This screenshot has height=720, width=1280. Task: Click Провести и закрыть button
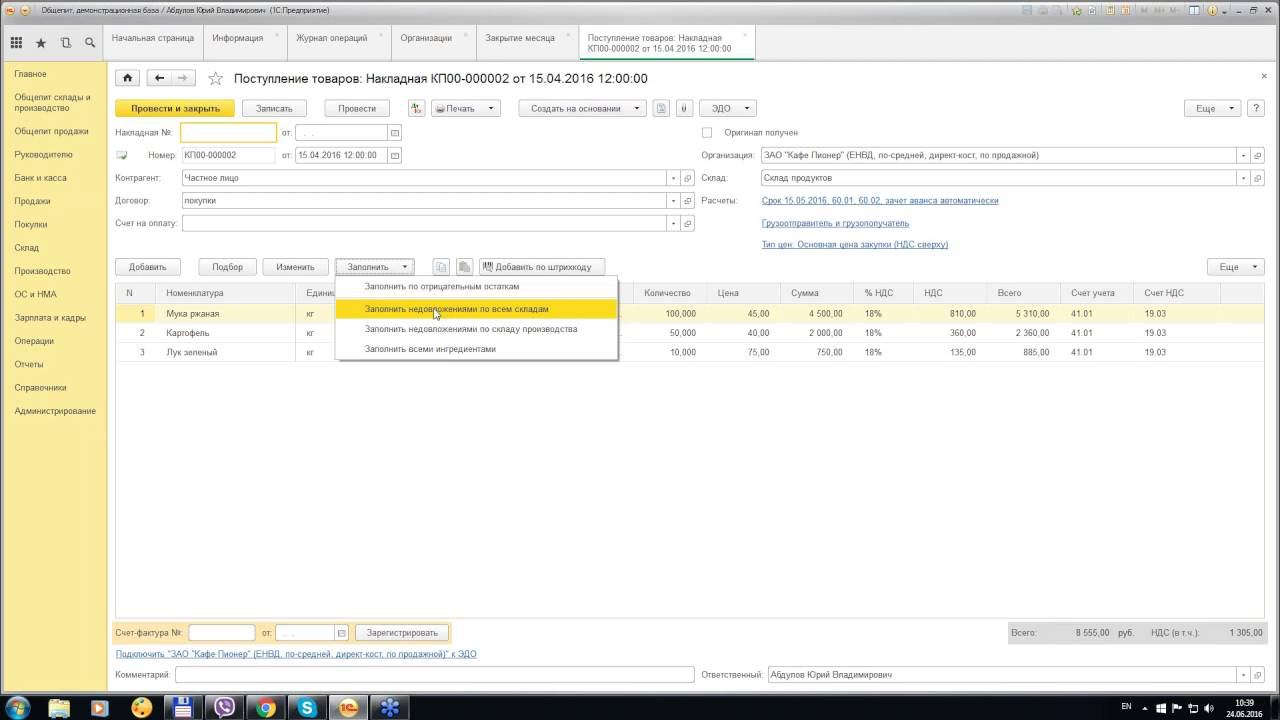[x=175, y=108]
